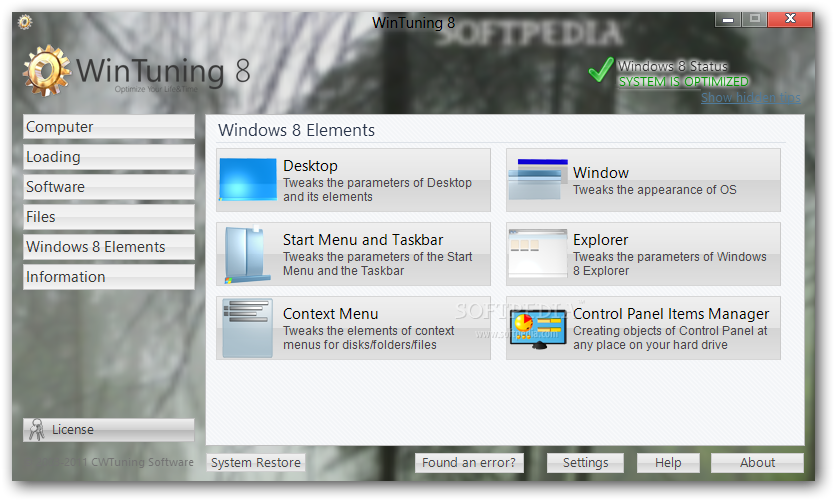Open the Information category
The image size is (835, 501).
click(109, 277)
